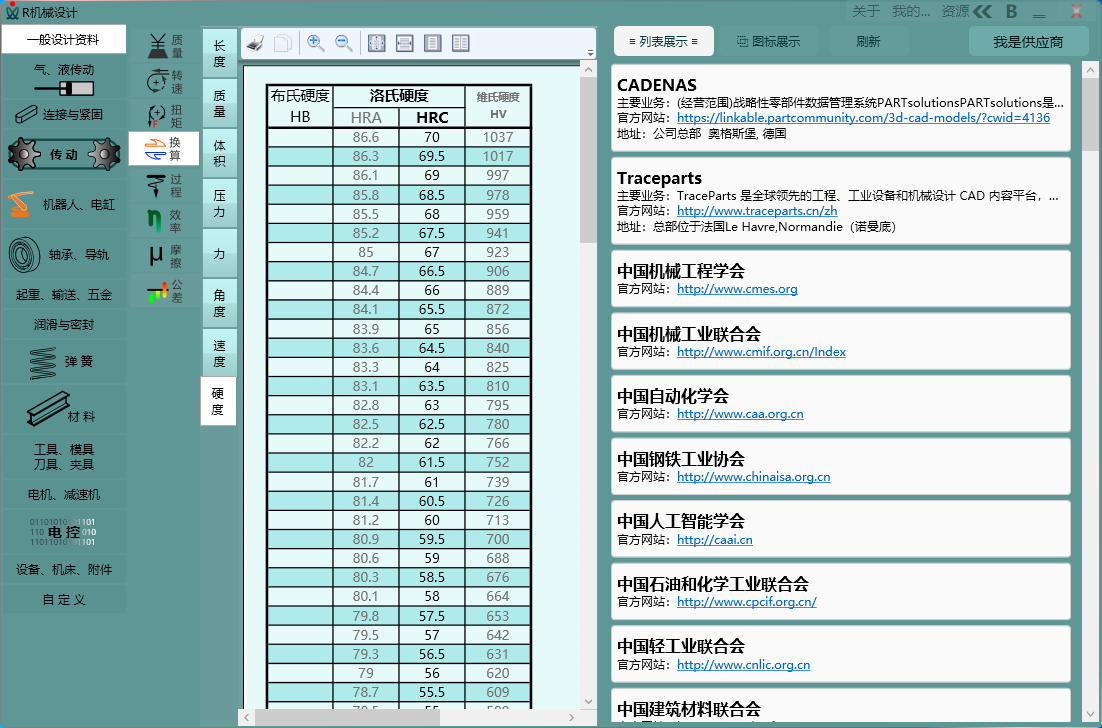
Task: Switch to the 长度 length conversion tab
Action: point(219,53)
